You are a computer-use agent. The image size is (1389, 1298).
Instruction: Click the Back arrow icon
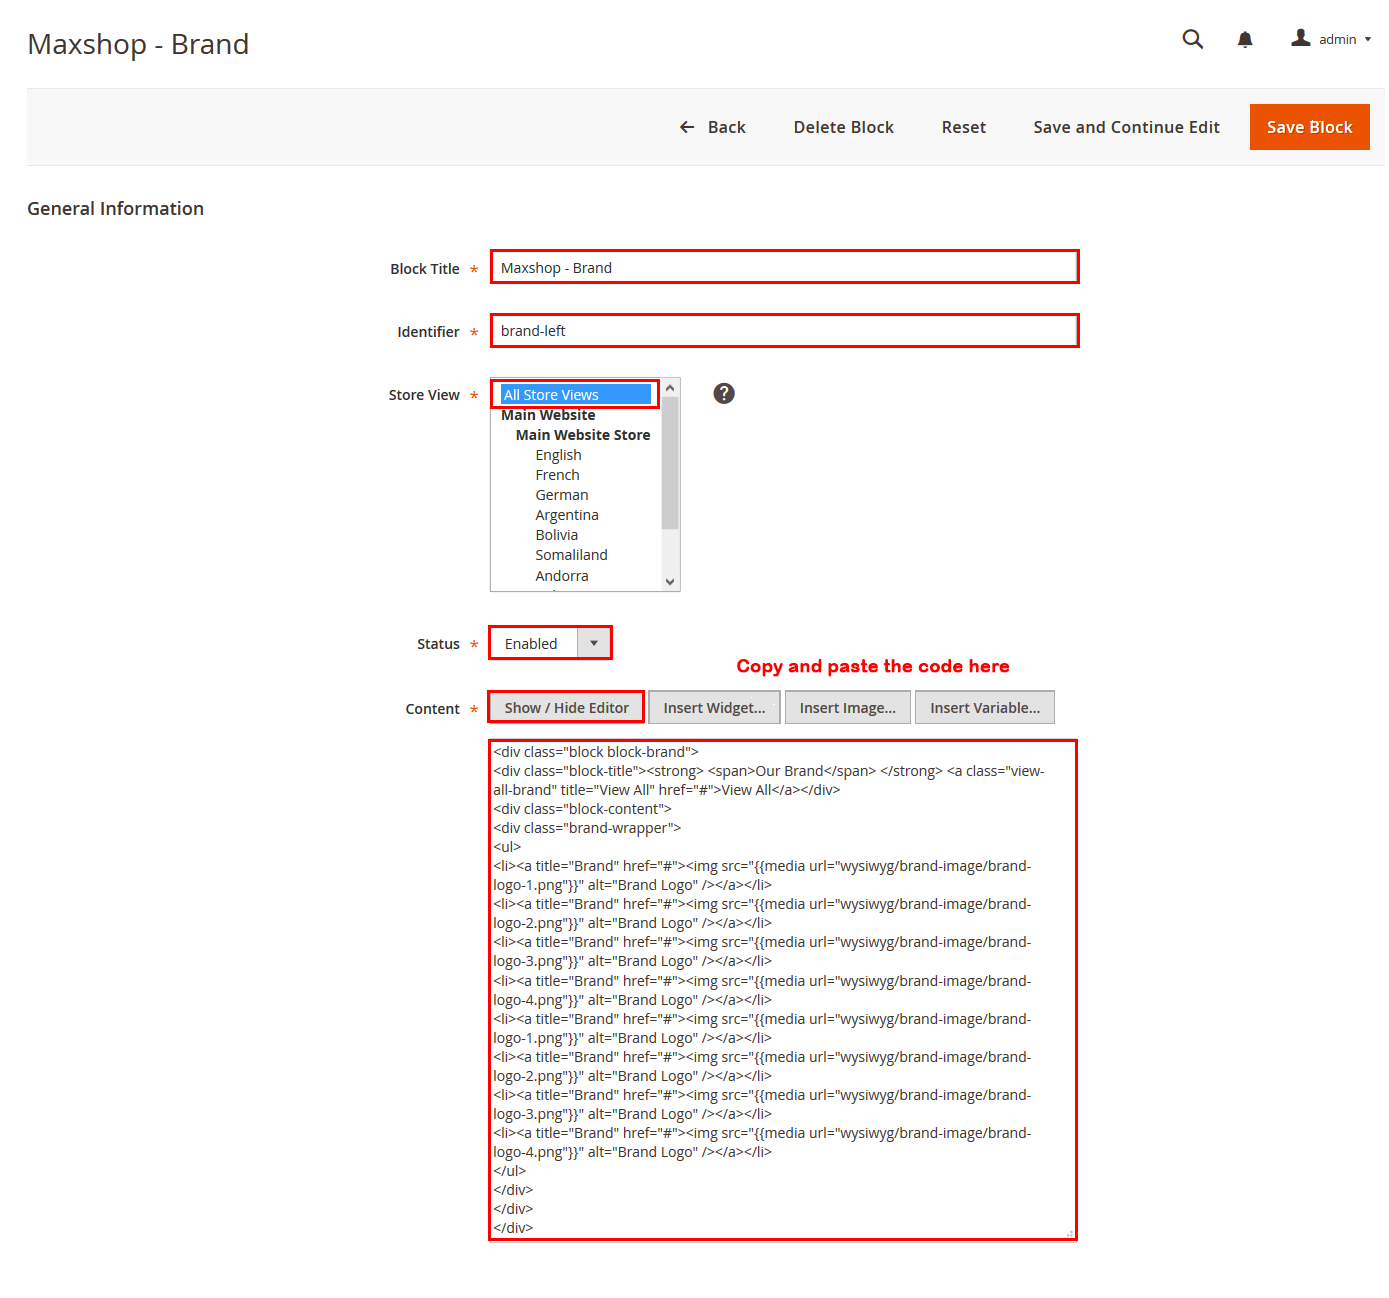tap(687, 127)
